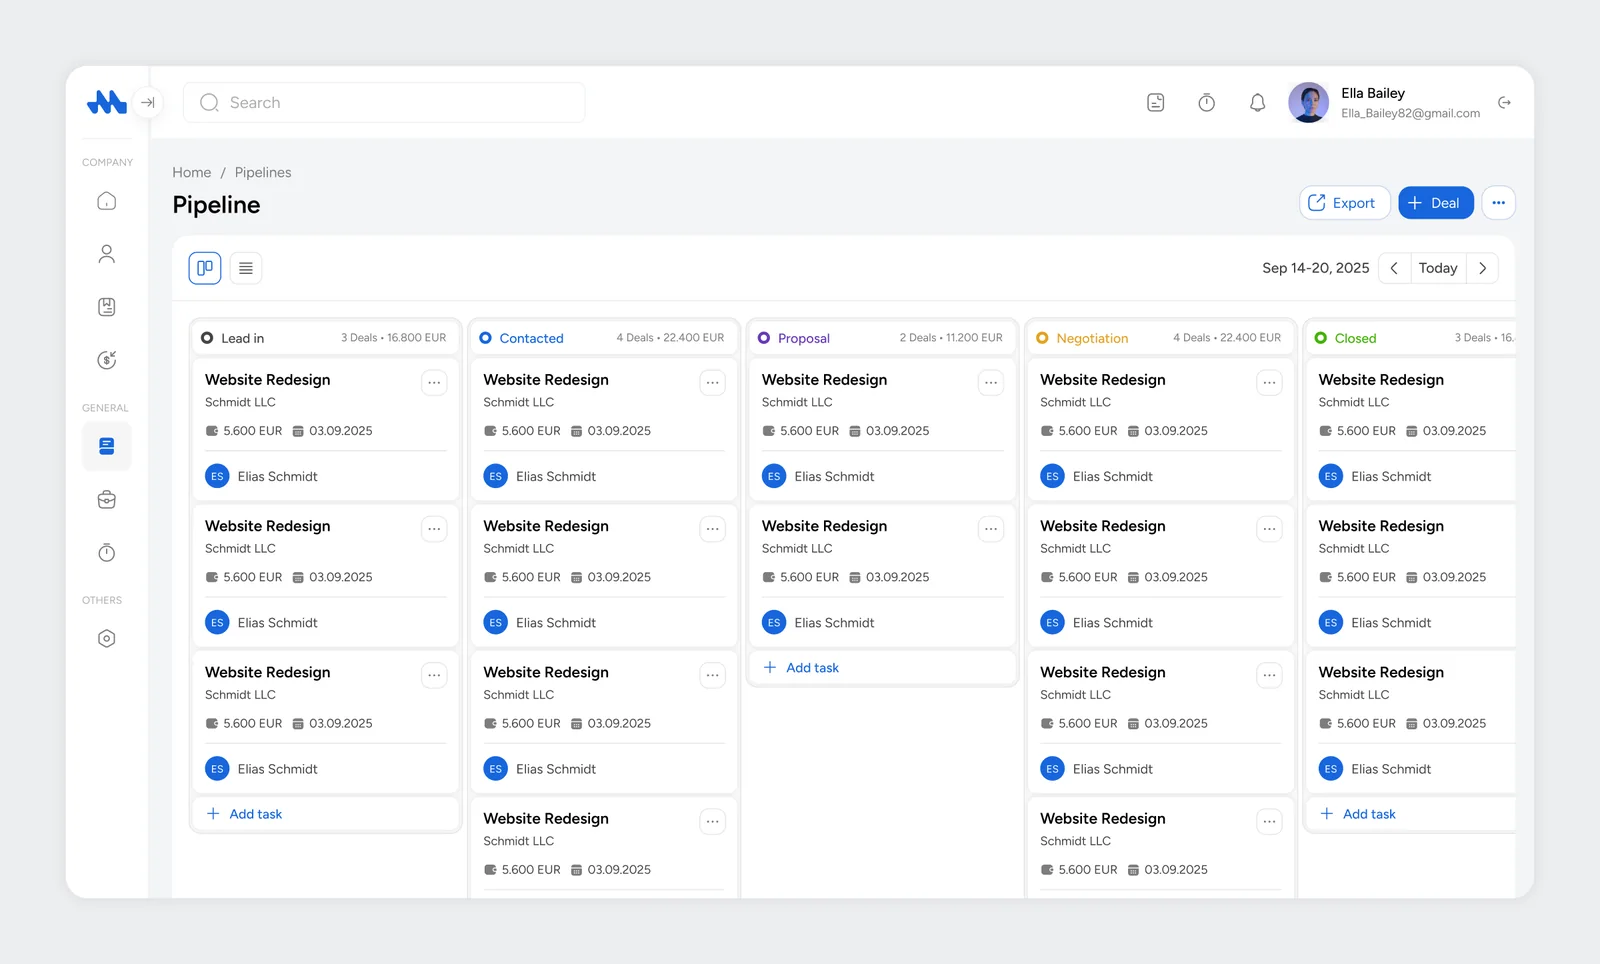Image resolution: width=1600 pixels, height=964 pixels.
Task: Select the highlighted Pipeline sidebar icon
Action: tap(107, 446)
